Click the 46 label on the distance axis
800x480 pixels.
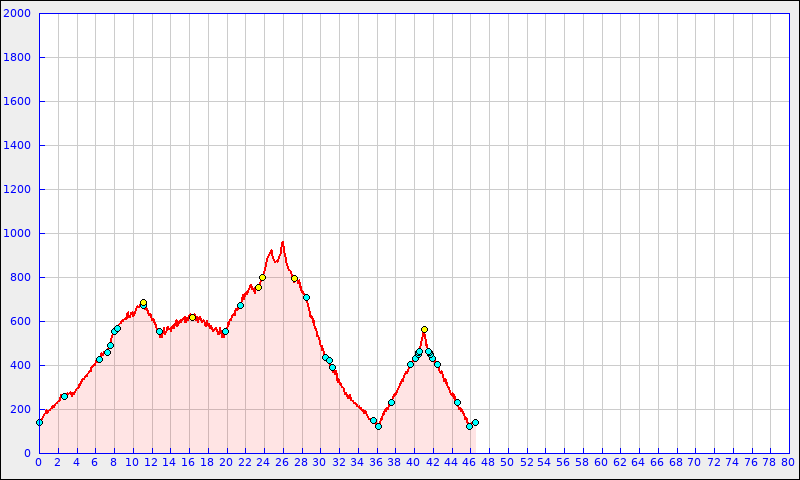tap(469, 462)
